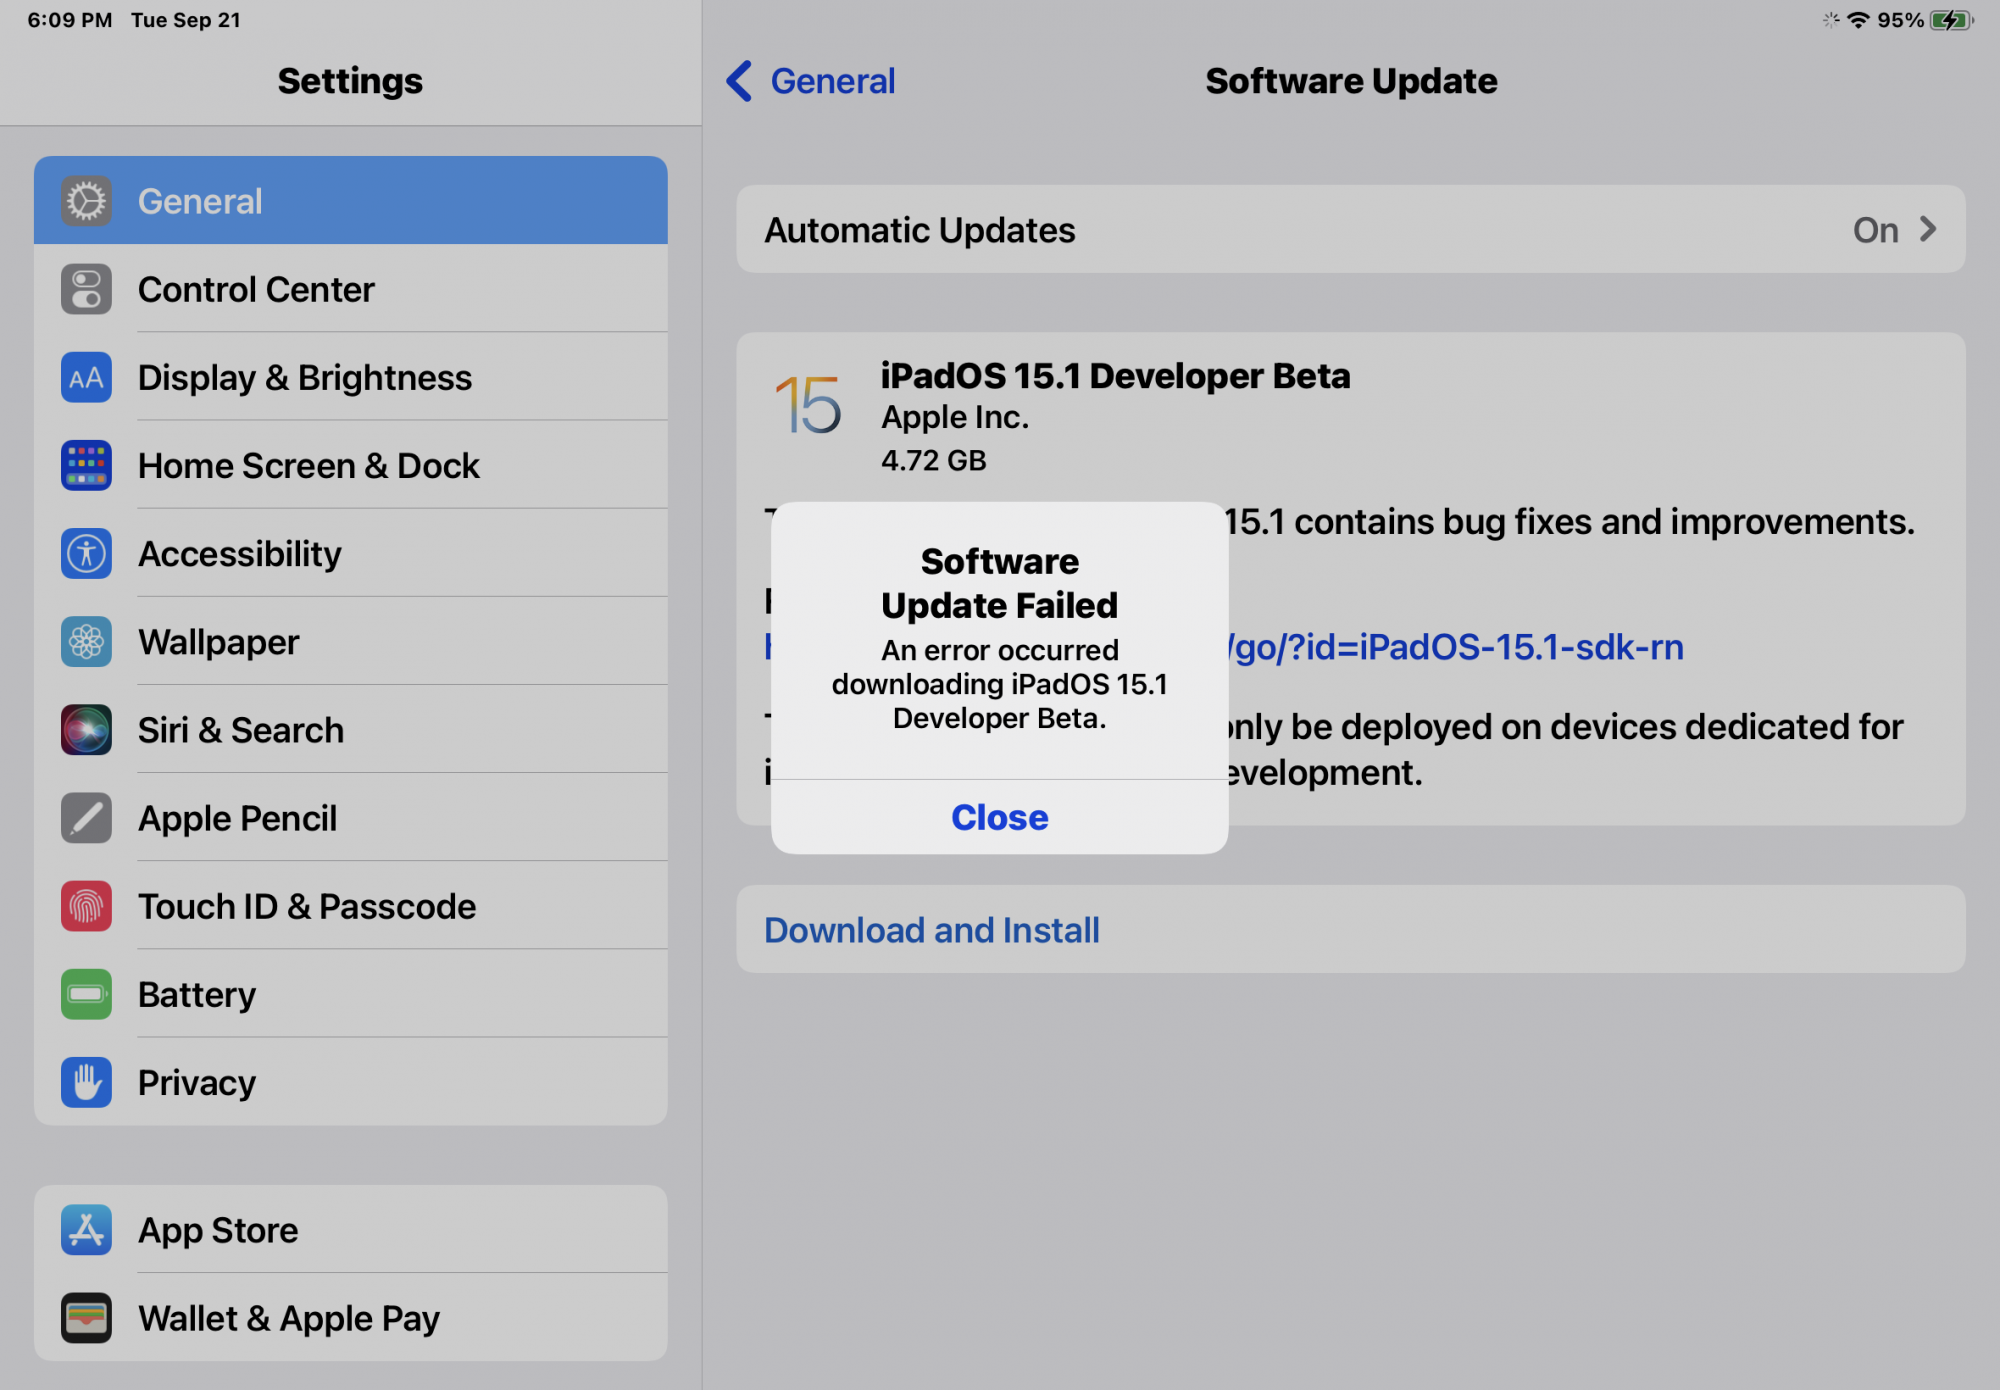Tap the App Store icon
2000x1390 pixels.
(86, 1230)
